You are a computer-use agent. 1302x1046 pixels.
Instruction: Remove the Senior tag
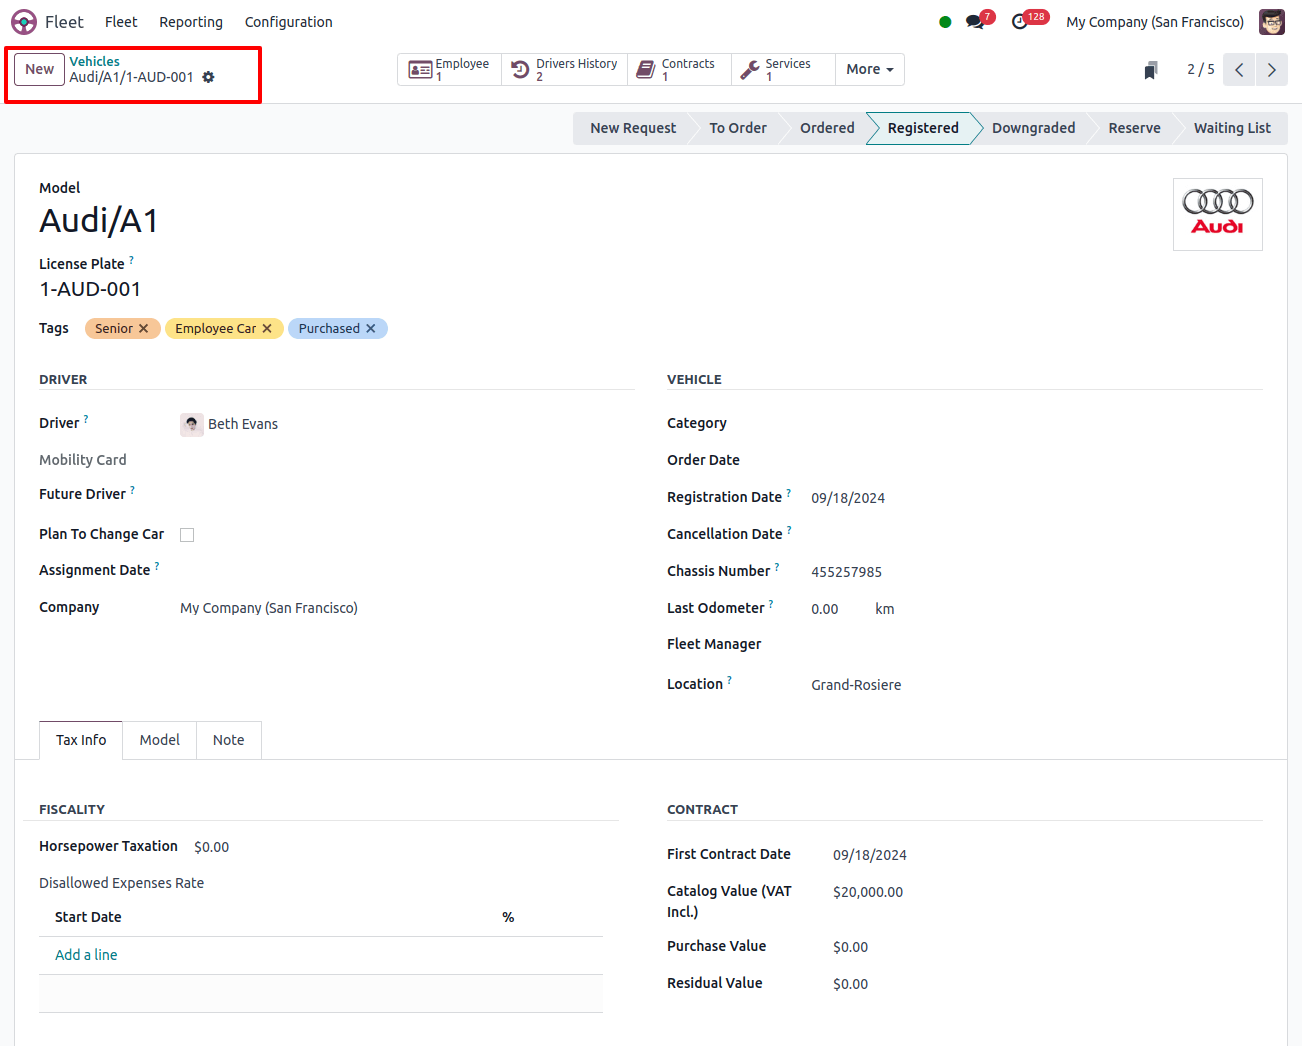143,328
